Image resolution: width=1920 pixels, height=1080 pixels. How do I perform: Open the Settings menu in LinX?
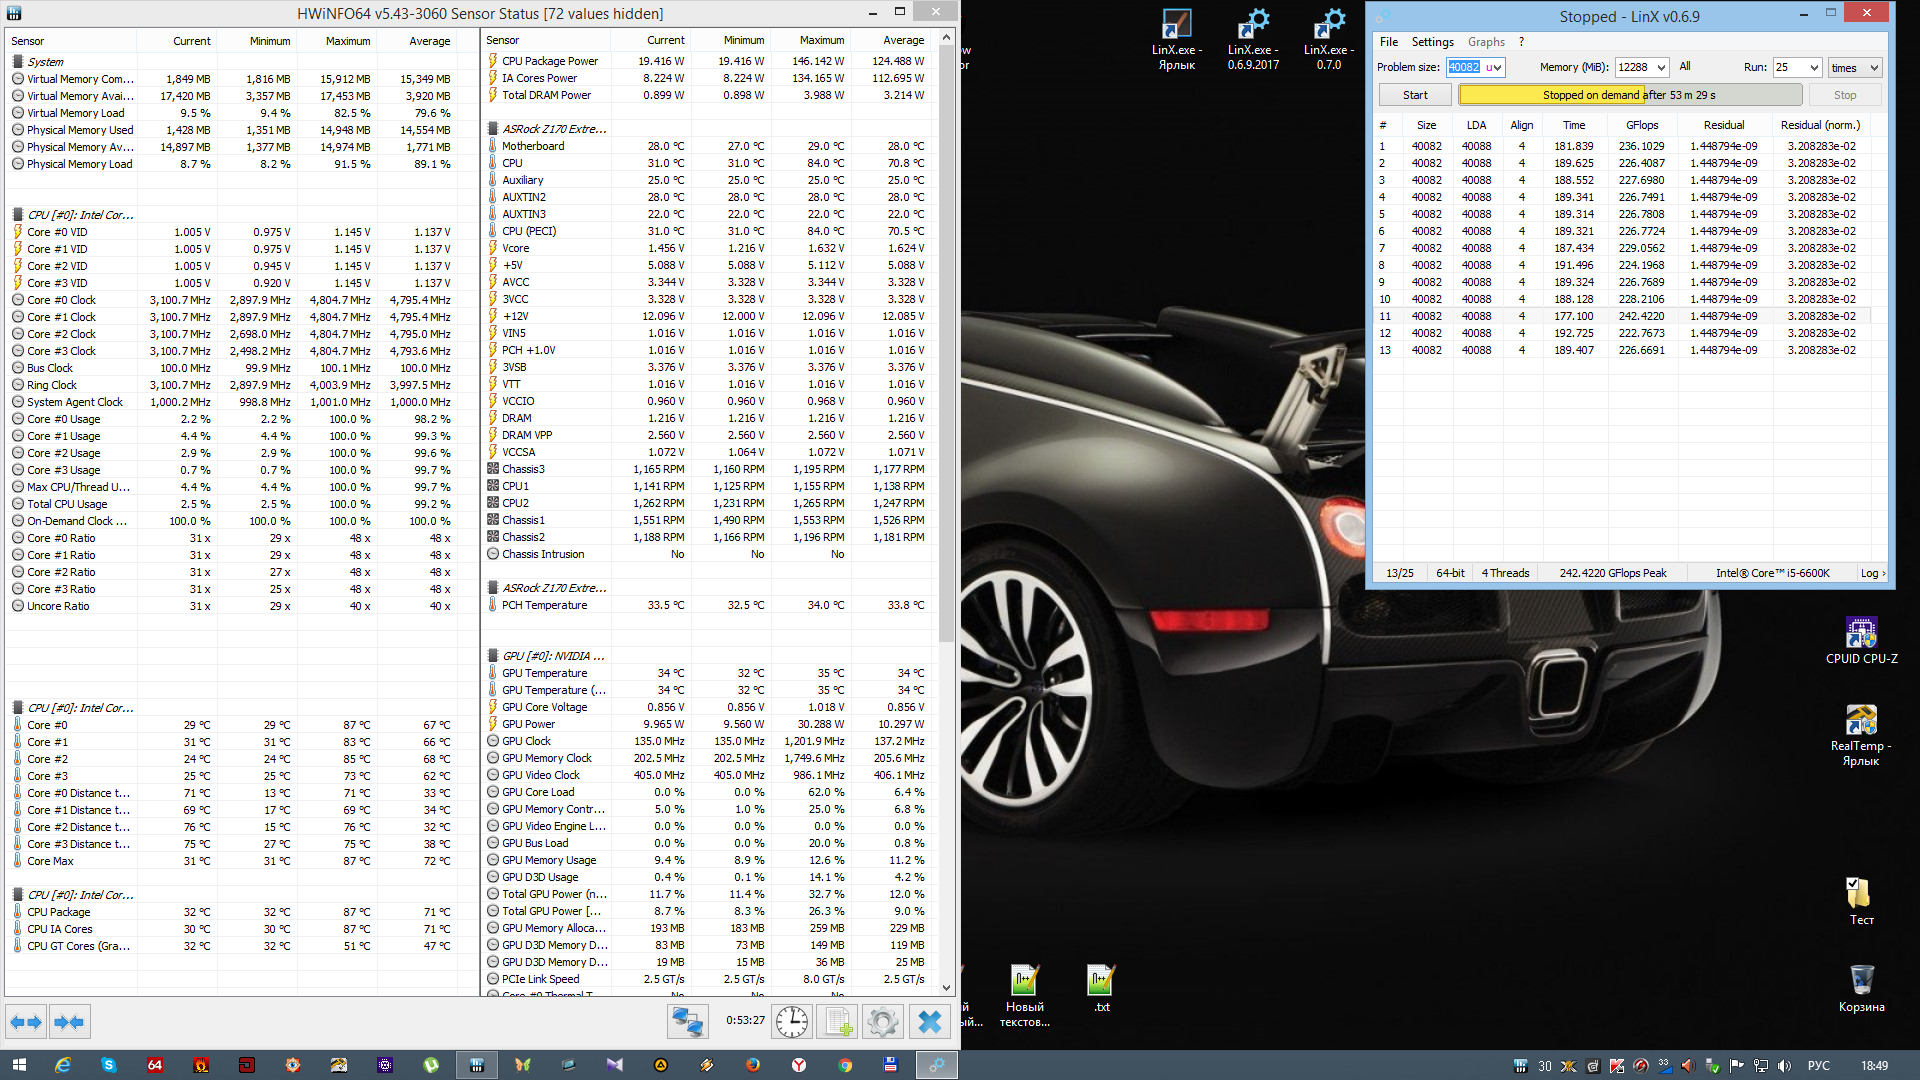(1432, 42)
